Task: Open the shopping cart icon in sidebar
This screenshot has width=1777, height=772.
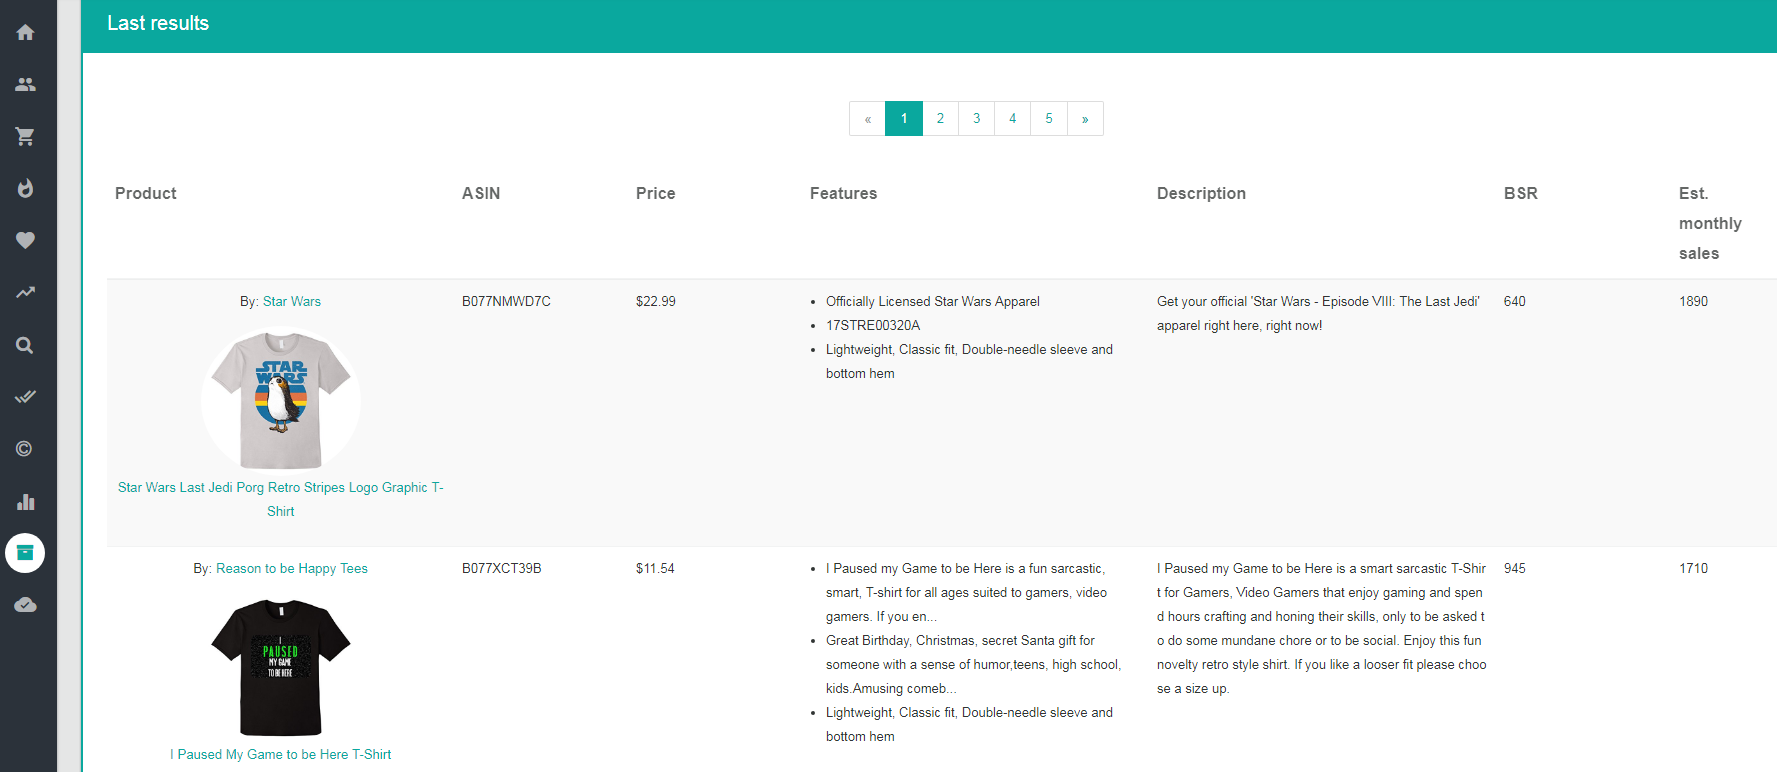Action: [x=25, y=136]
